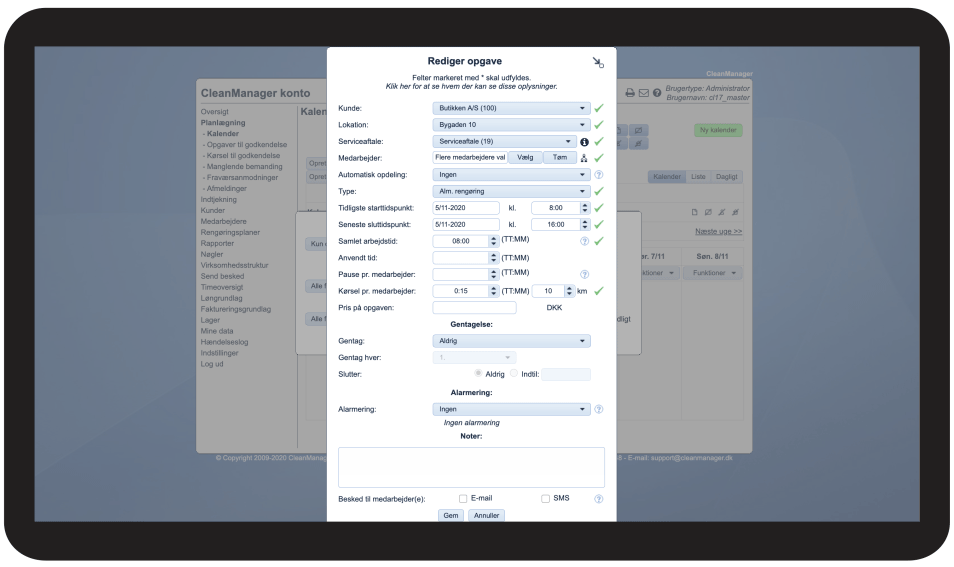Switch to the Liste view tab

[x=698, y=177]
